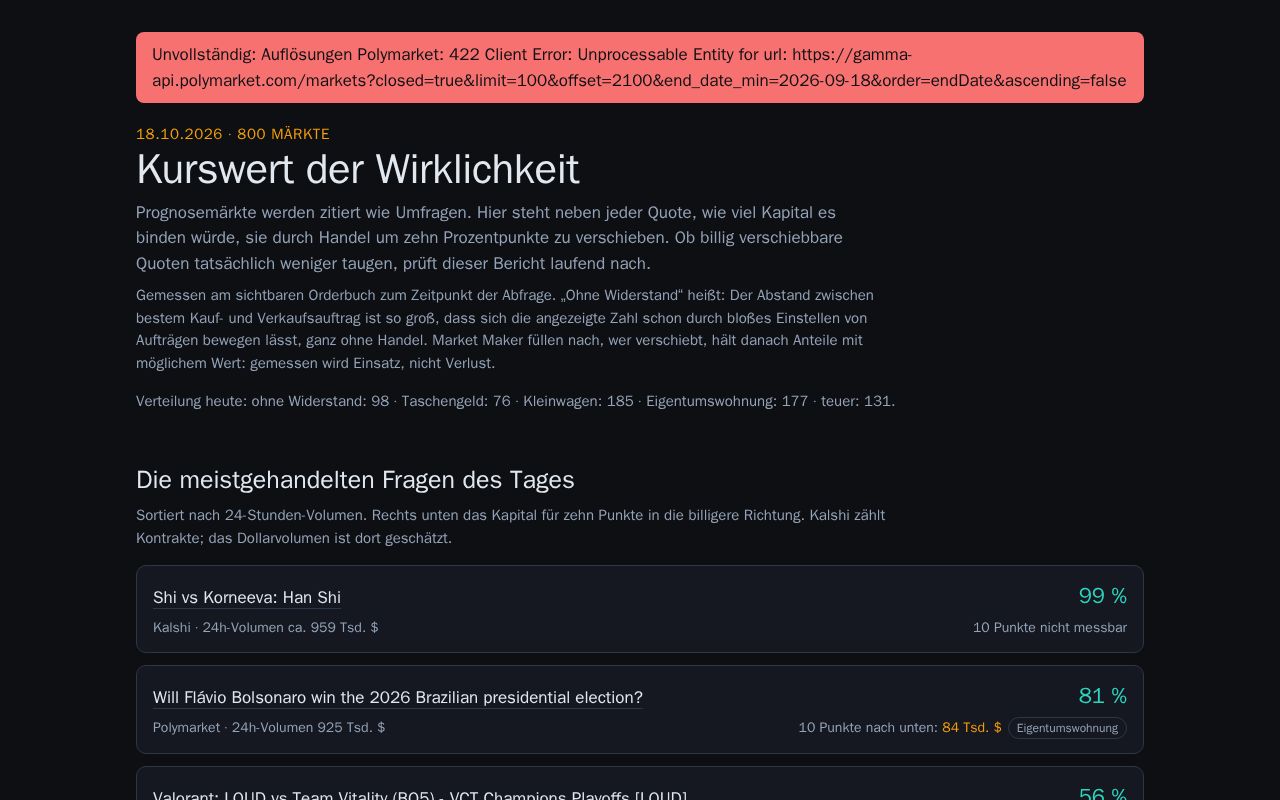Image resolution: width=1280 pixels, height=800 pixels.
Task: Open the Flávio Bolsonaro Brazilian election market link
Action: point(398,697)
